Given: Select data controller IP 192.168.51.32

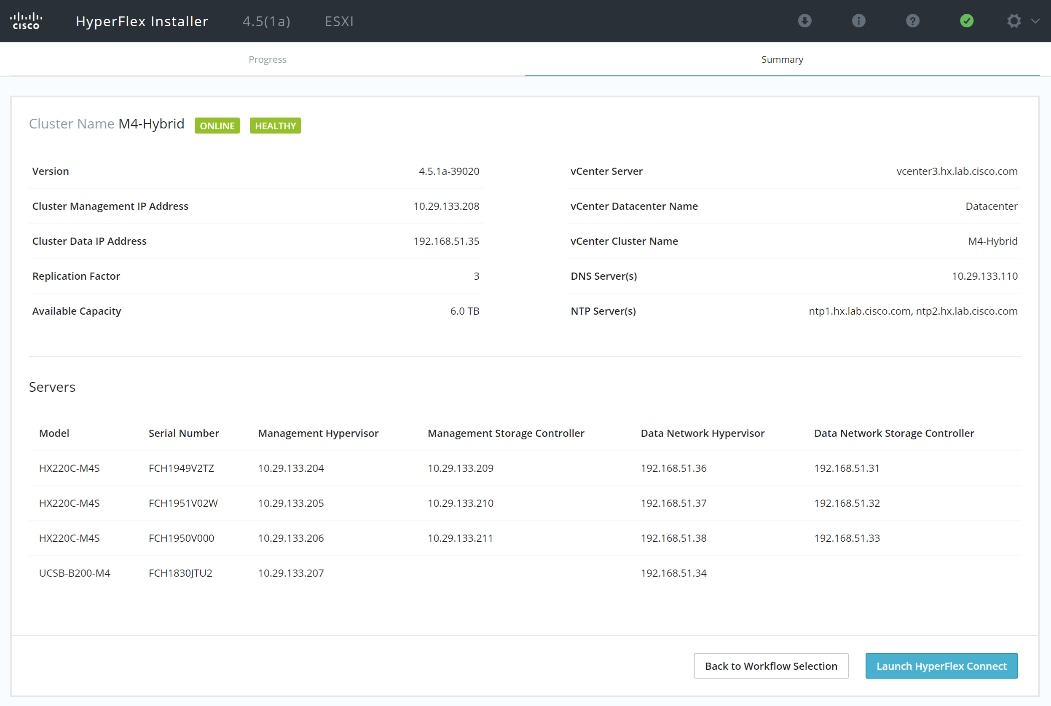Looking at the screenshot, I should pyautogui.click(x=847, y=503).
